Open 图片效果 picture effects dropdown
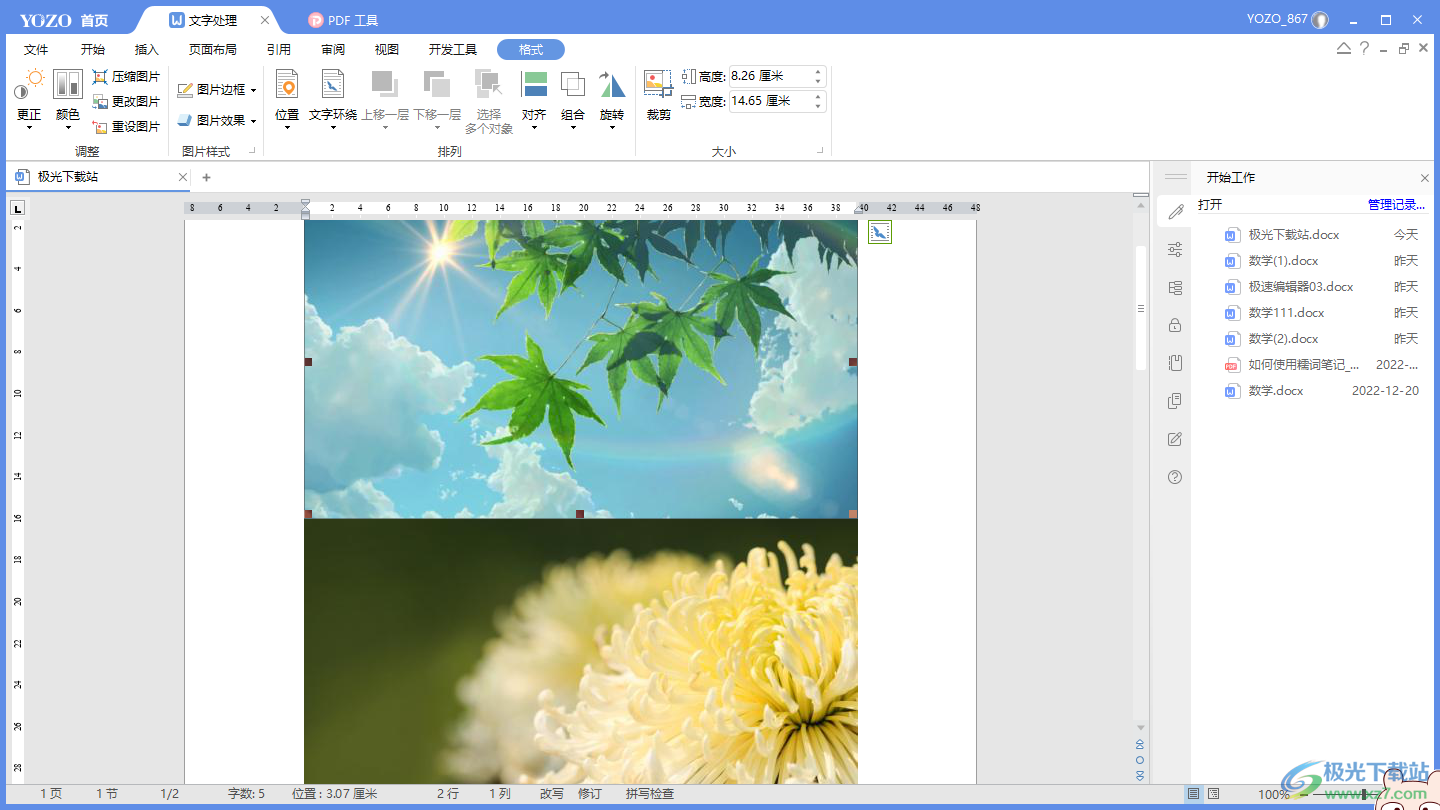 coord(217,120)
